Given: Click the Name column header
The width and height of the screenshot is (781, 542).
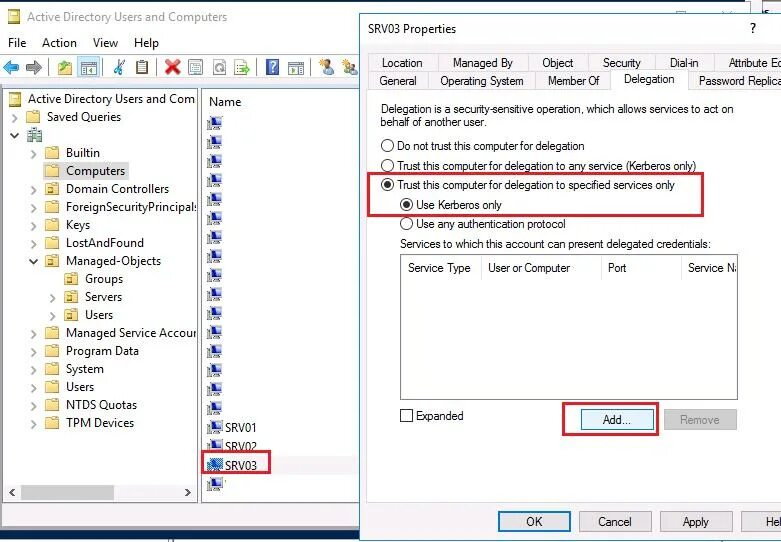Looking at the screenshot, I should point(225,102).
